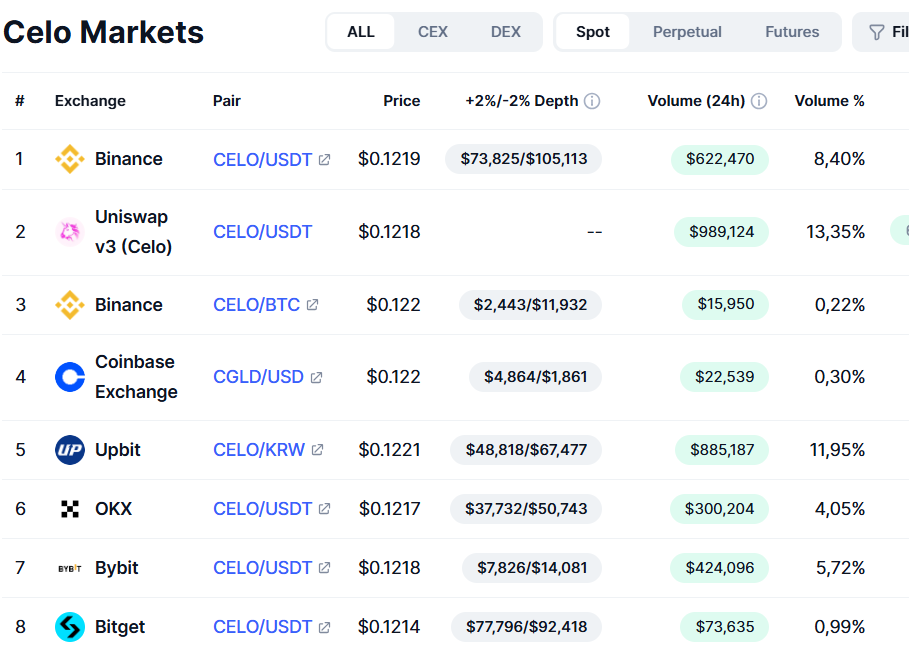The image size is (909, 652).
Task: Sort the table by Price column header
Action: pyautogui.click(x=401, y=101)
